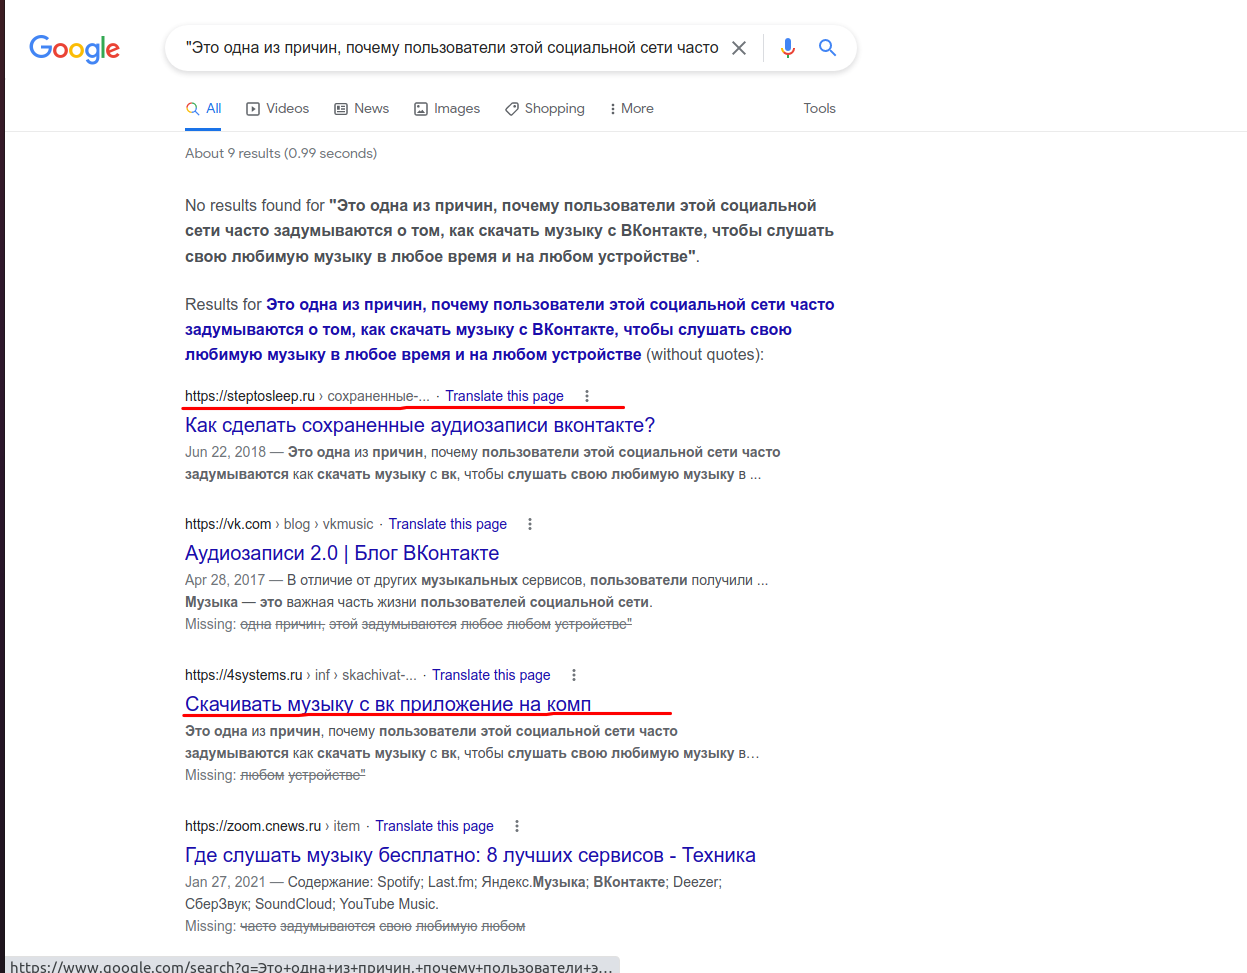Viewport: 1247px width, 973px height.
Task: Switch to the Images tab
Action: (x=447, y=108)
